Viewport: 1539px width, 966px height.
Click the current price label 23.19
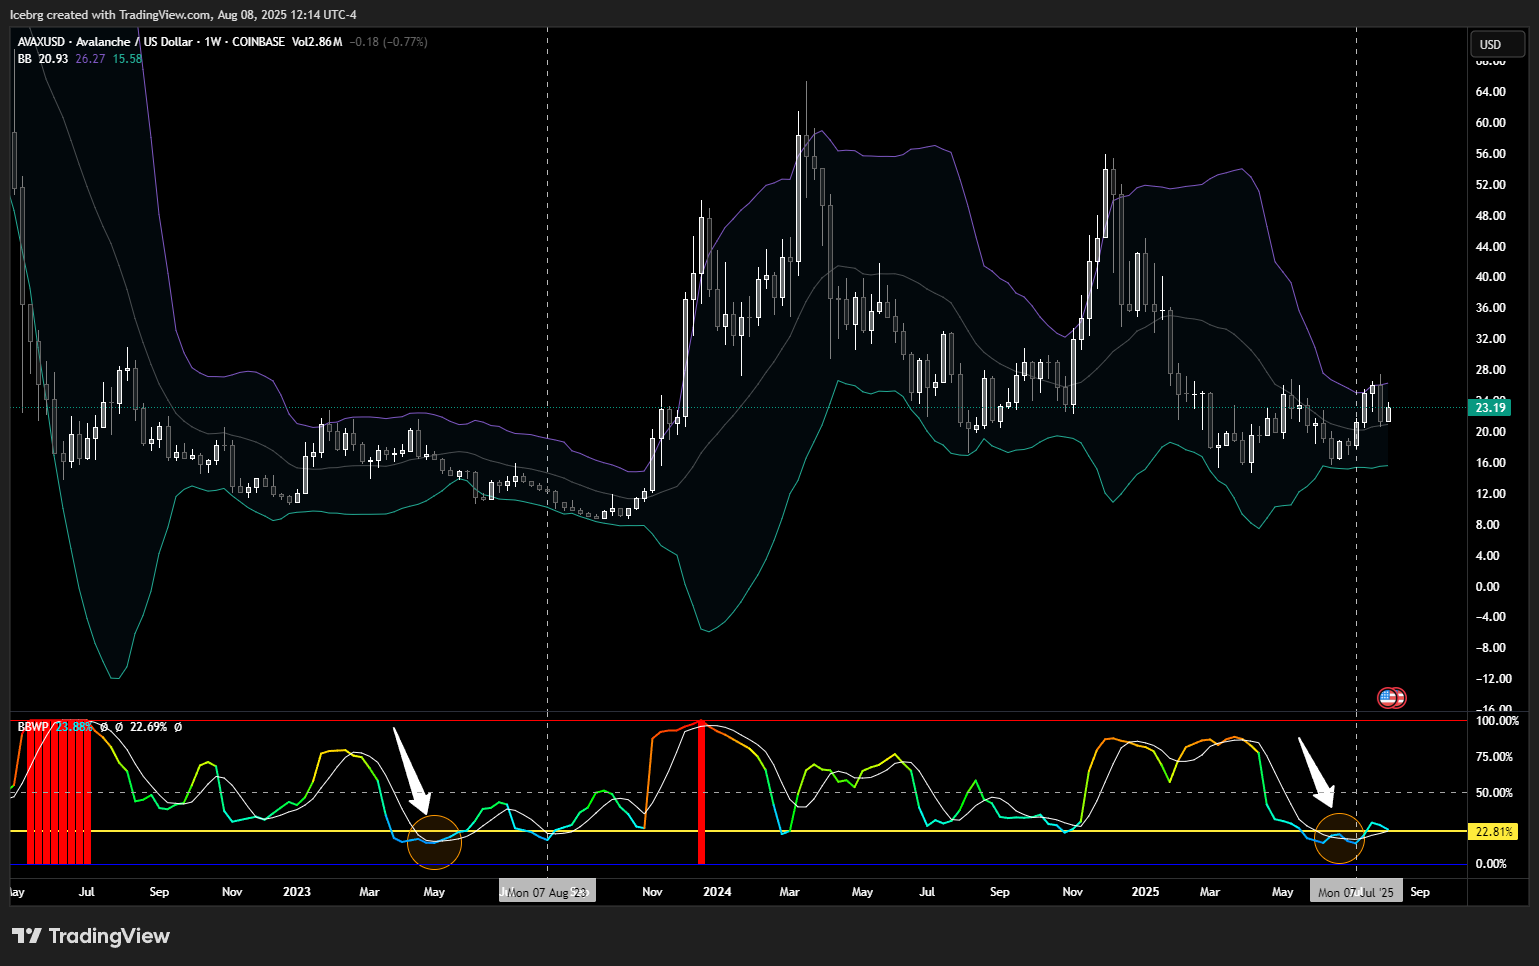(x=1490, y=407)
